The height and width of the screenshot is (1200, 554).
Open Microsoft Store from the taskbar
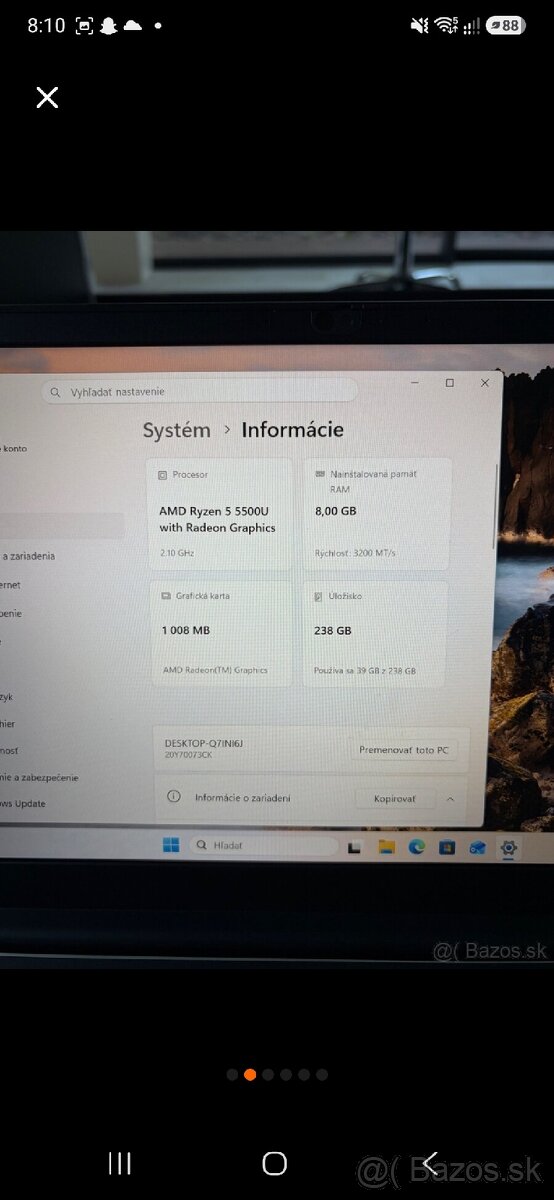pyautogui.click(x=447, y=848)
